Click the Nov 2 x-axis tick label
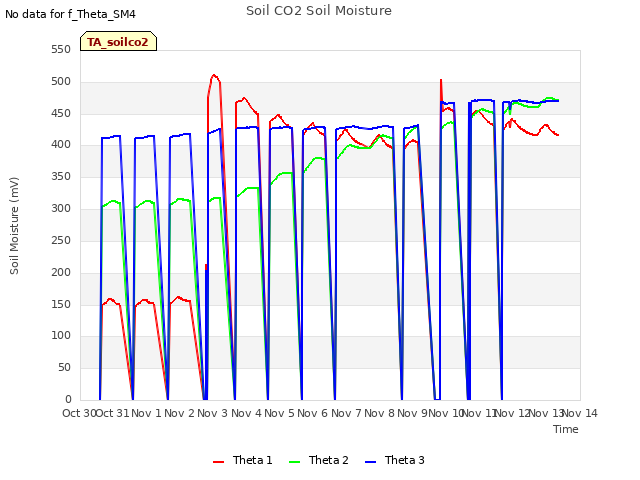This screenshot has width=640, height=480. 179,413
